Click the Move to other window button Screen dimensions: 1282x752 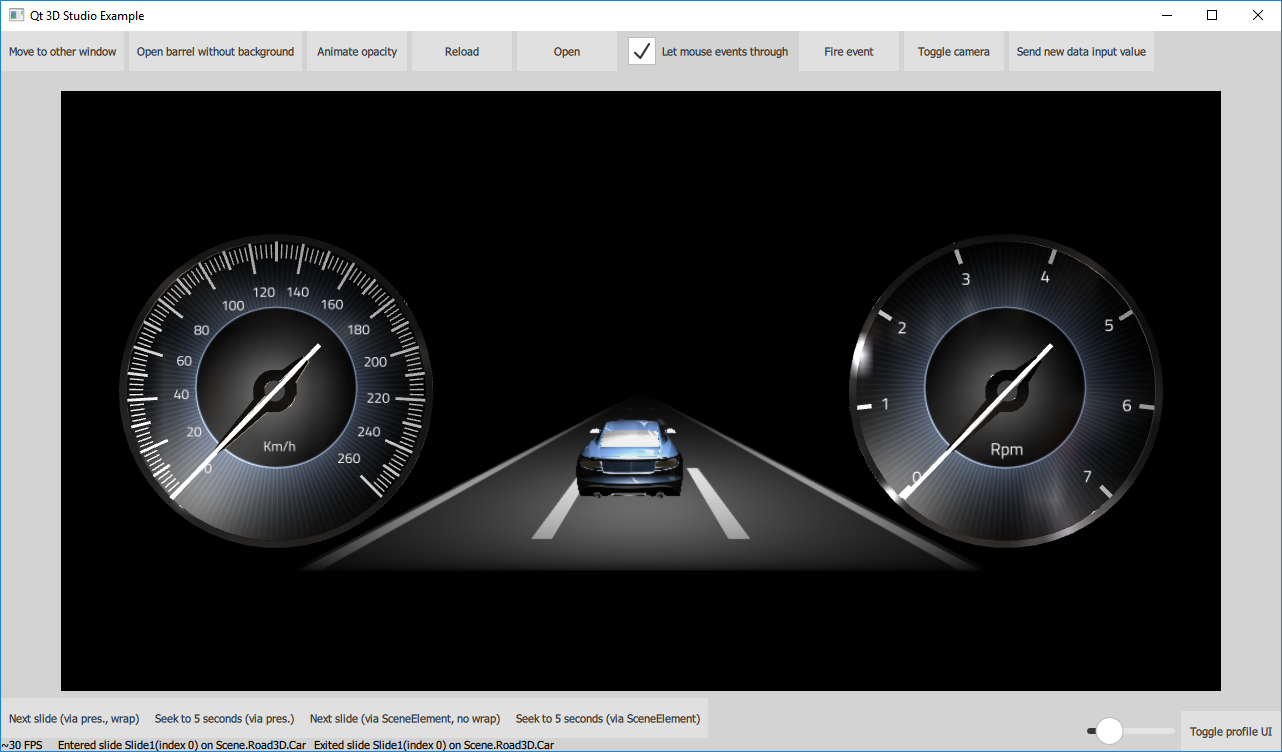coord(63,52)
